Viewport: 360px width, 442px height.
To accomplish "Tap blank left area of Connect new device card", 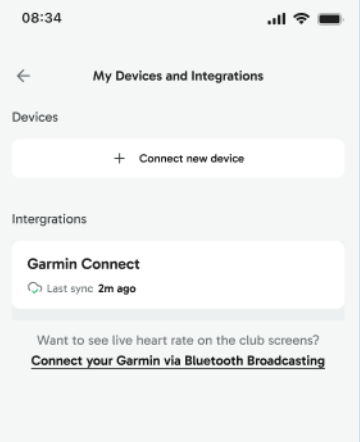I will (60, 158).
